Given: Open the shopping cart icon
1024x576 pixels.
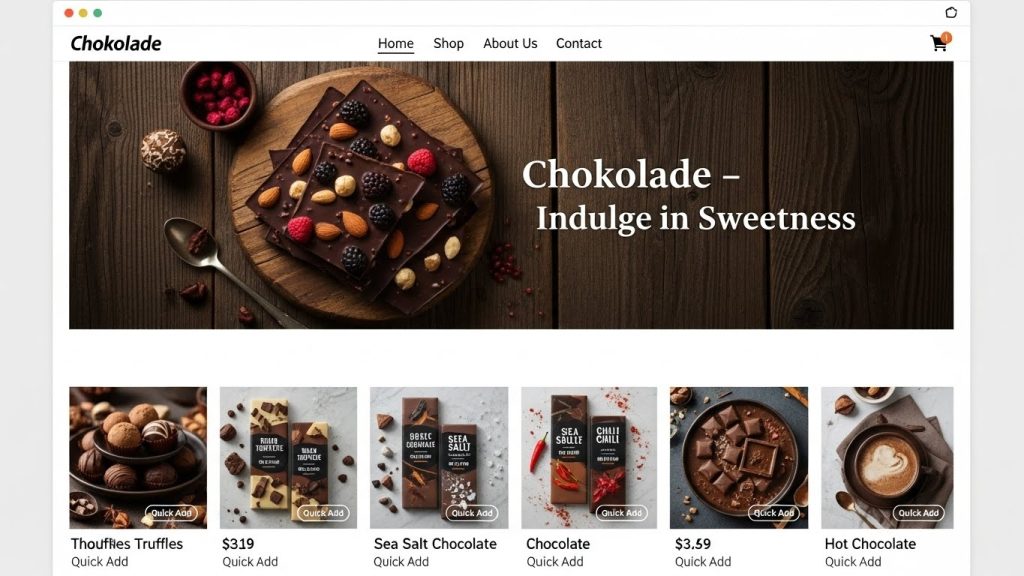Looking at the screenshot, I should 940,42.
